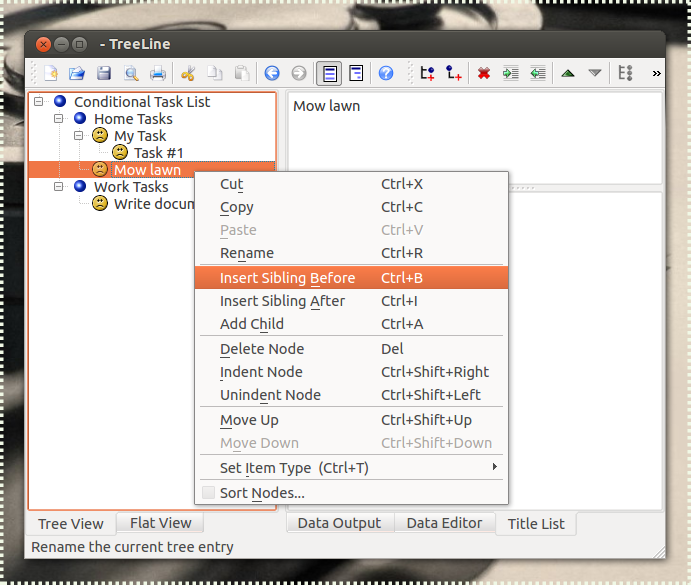Switch to the Title List tab
The image size is (691, 585).
[x=536, y=524]
